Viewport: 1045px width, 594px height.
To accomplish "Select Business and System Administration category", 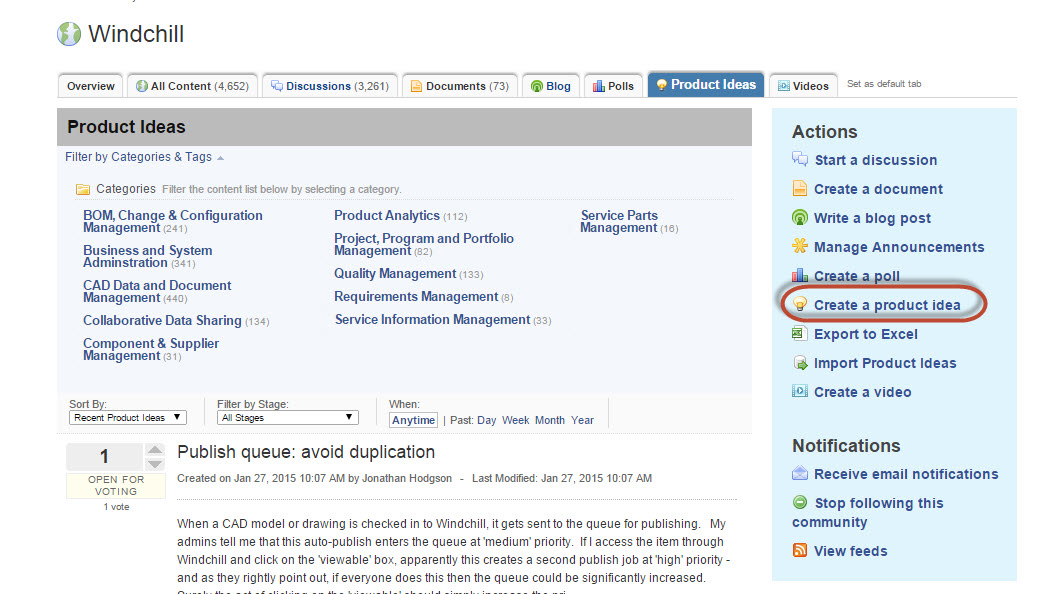I will pos(148,257).
